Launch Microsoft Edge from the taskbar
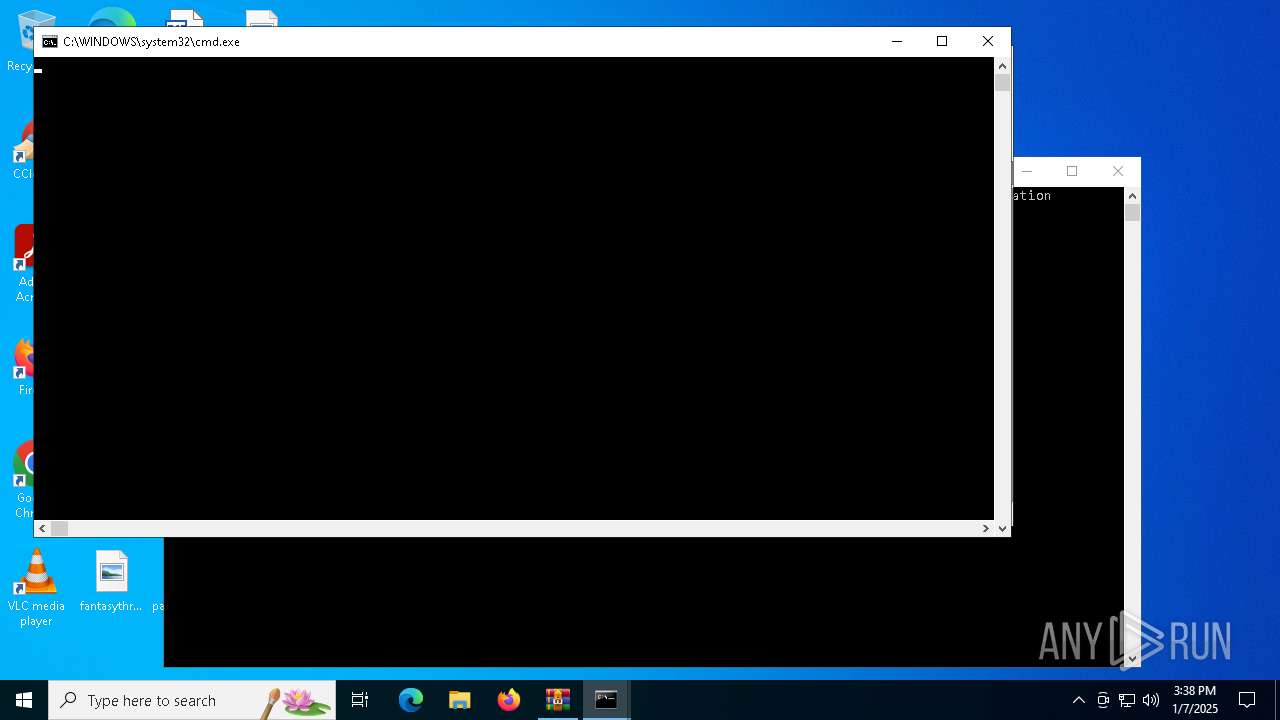This screenshot has width=1280, height=720. 411,700
